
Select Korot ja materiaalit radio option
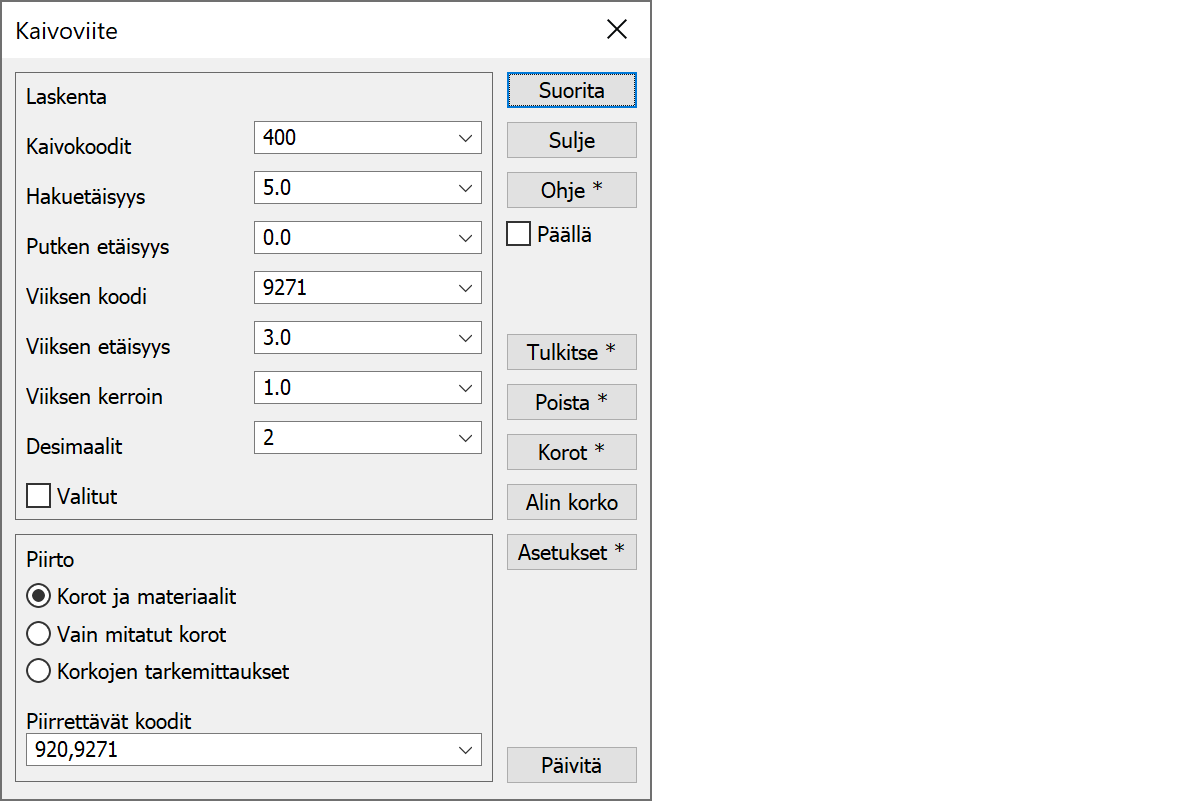pos(39,597)
